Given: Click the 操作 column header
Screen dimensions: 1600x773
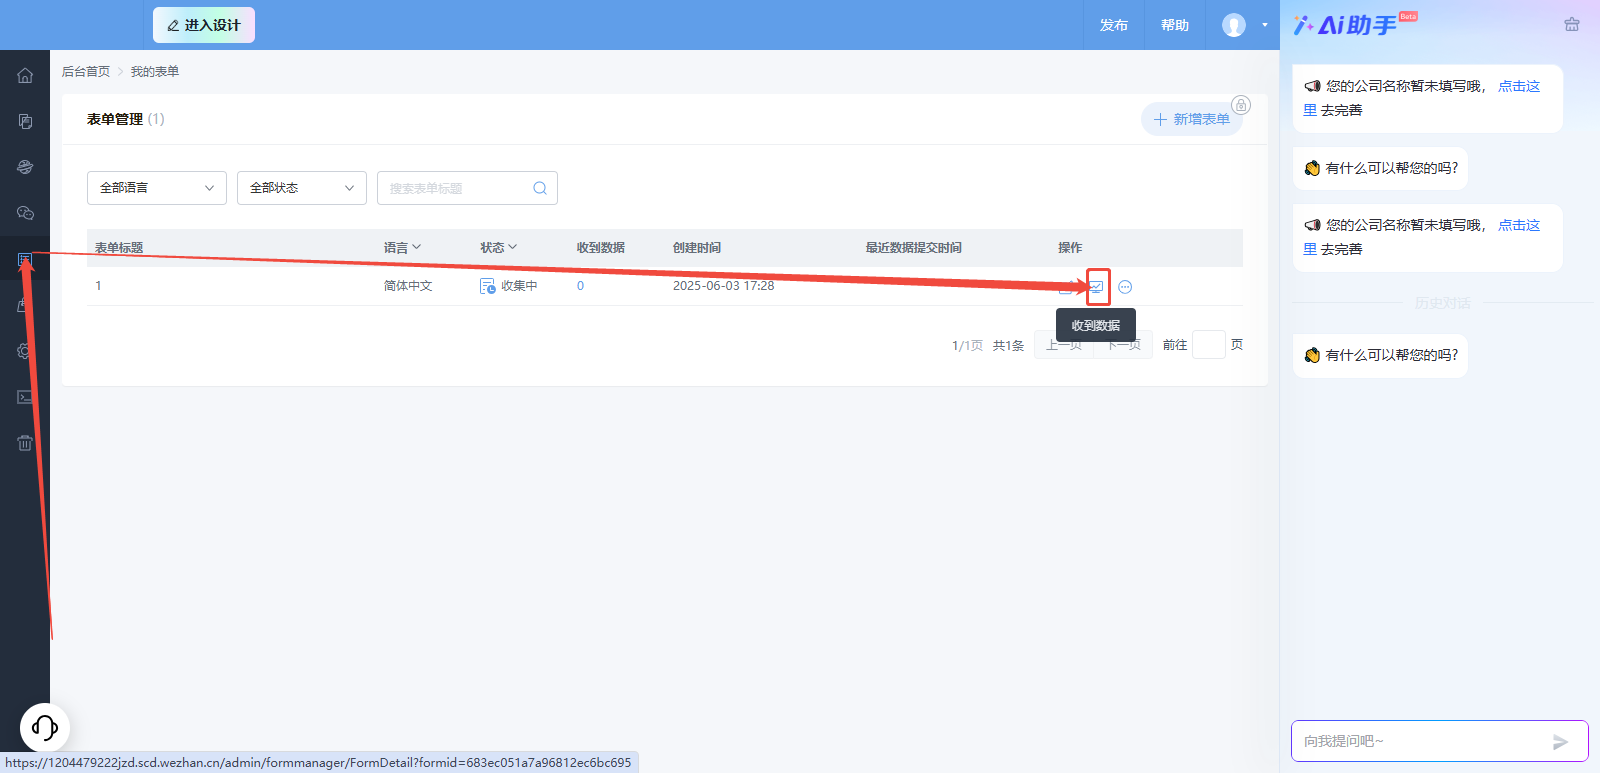Looking at the screenshot, I should pos(1070,248).
